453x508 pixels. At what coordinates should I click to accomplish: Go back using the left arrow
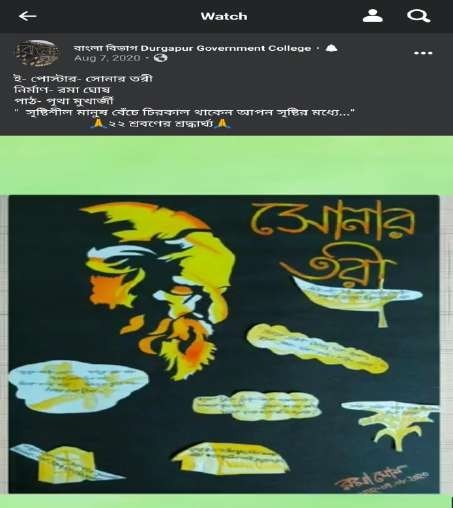point(27,16)
